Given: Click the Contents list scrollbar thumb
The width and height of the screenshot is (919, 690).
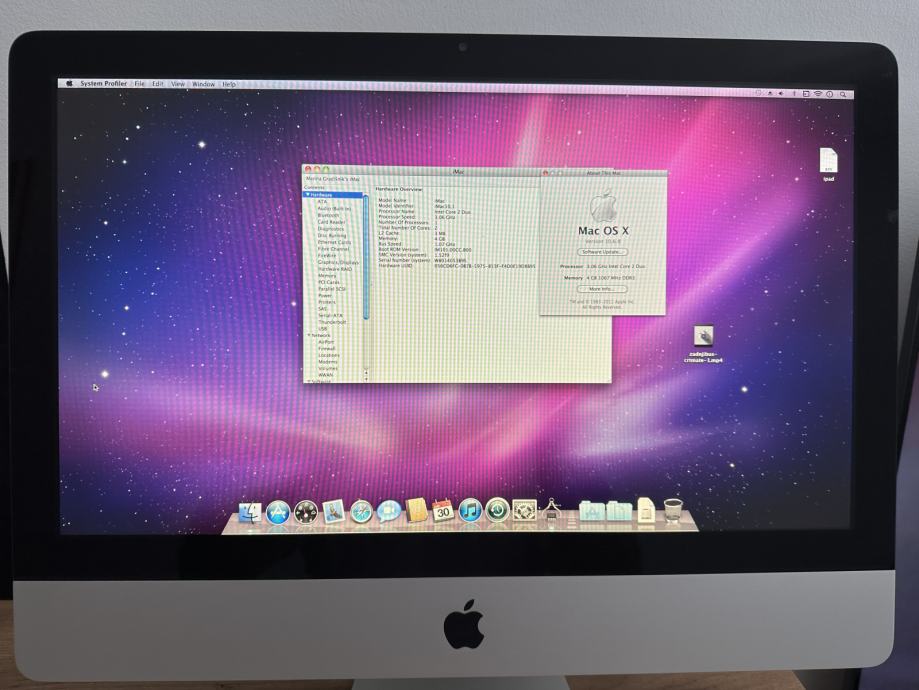Looking at the screenshot, I should 366,257.
